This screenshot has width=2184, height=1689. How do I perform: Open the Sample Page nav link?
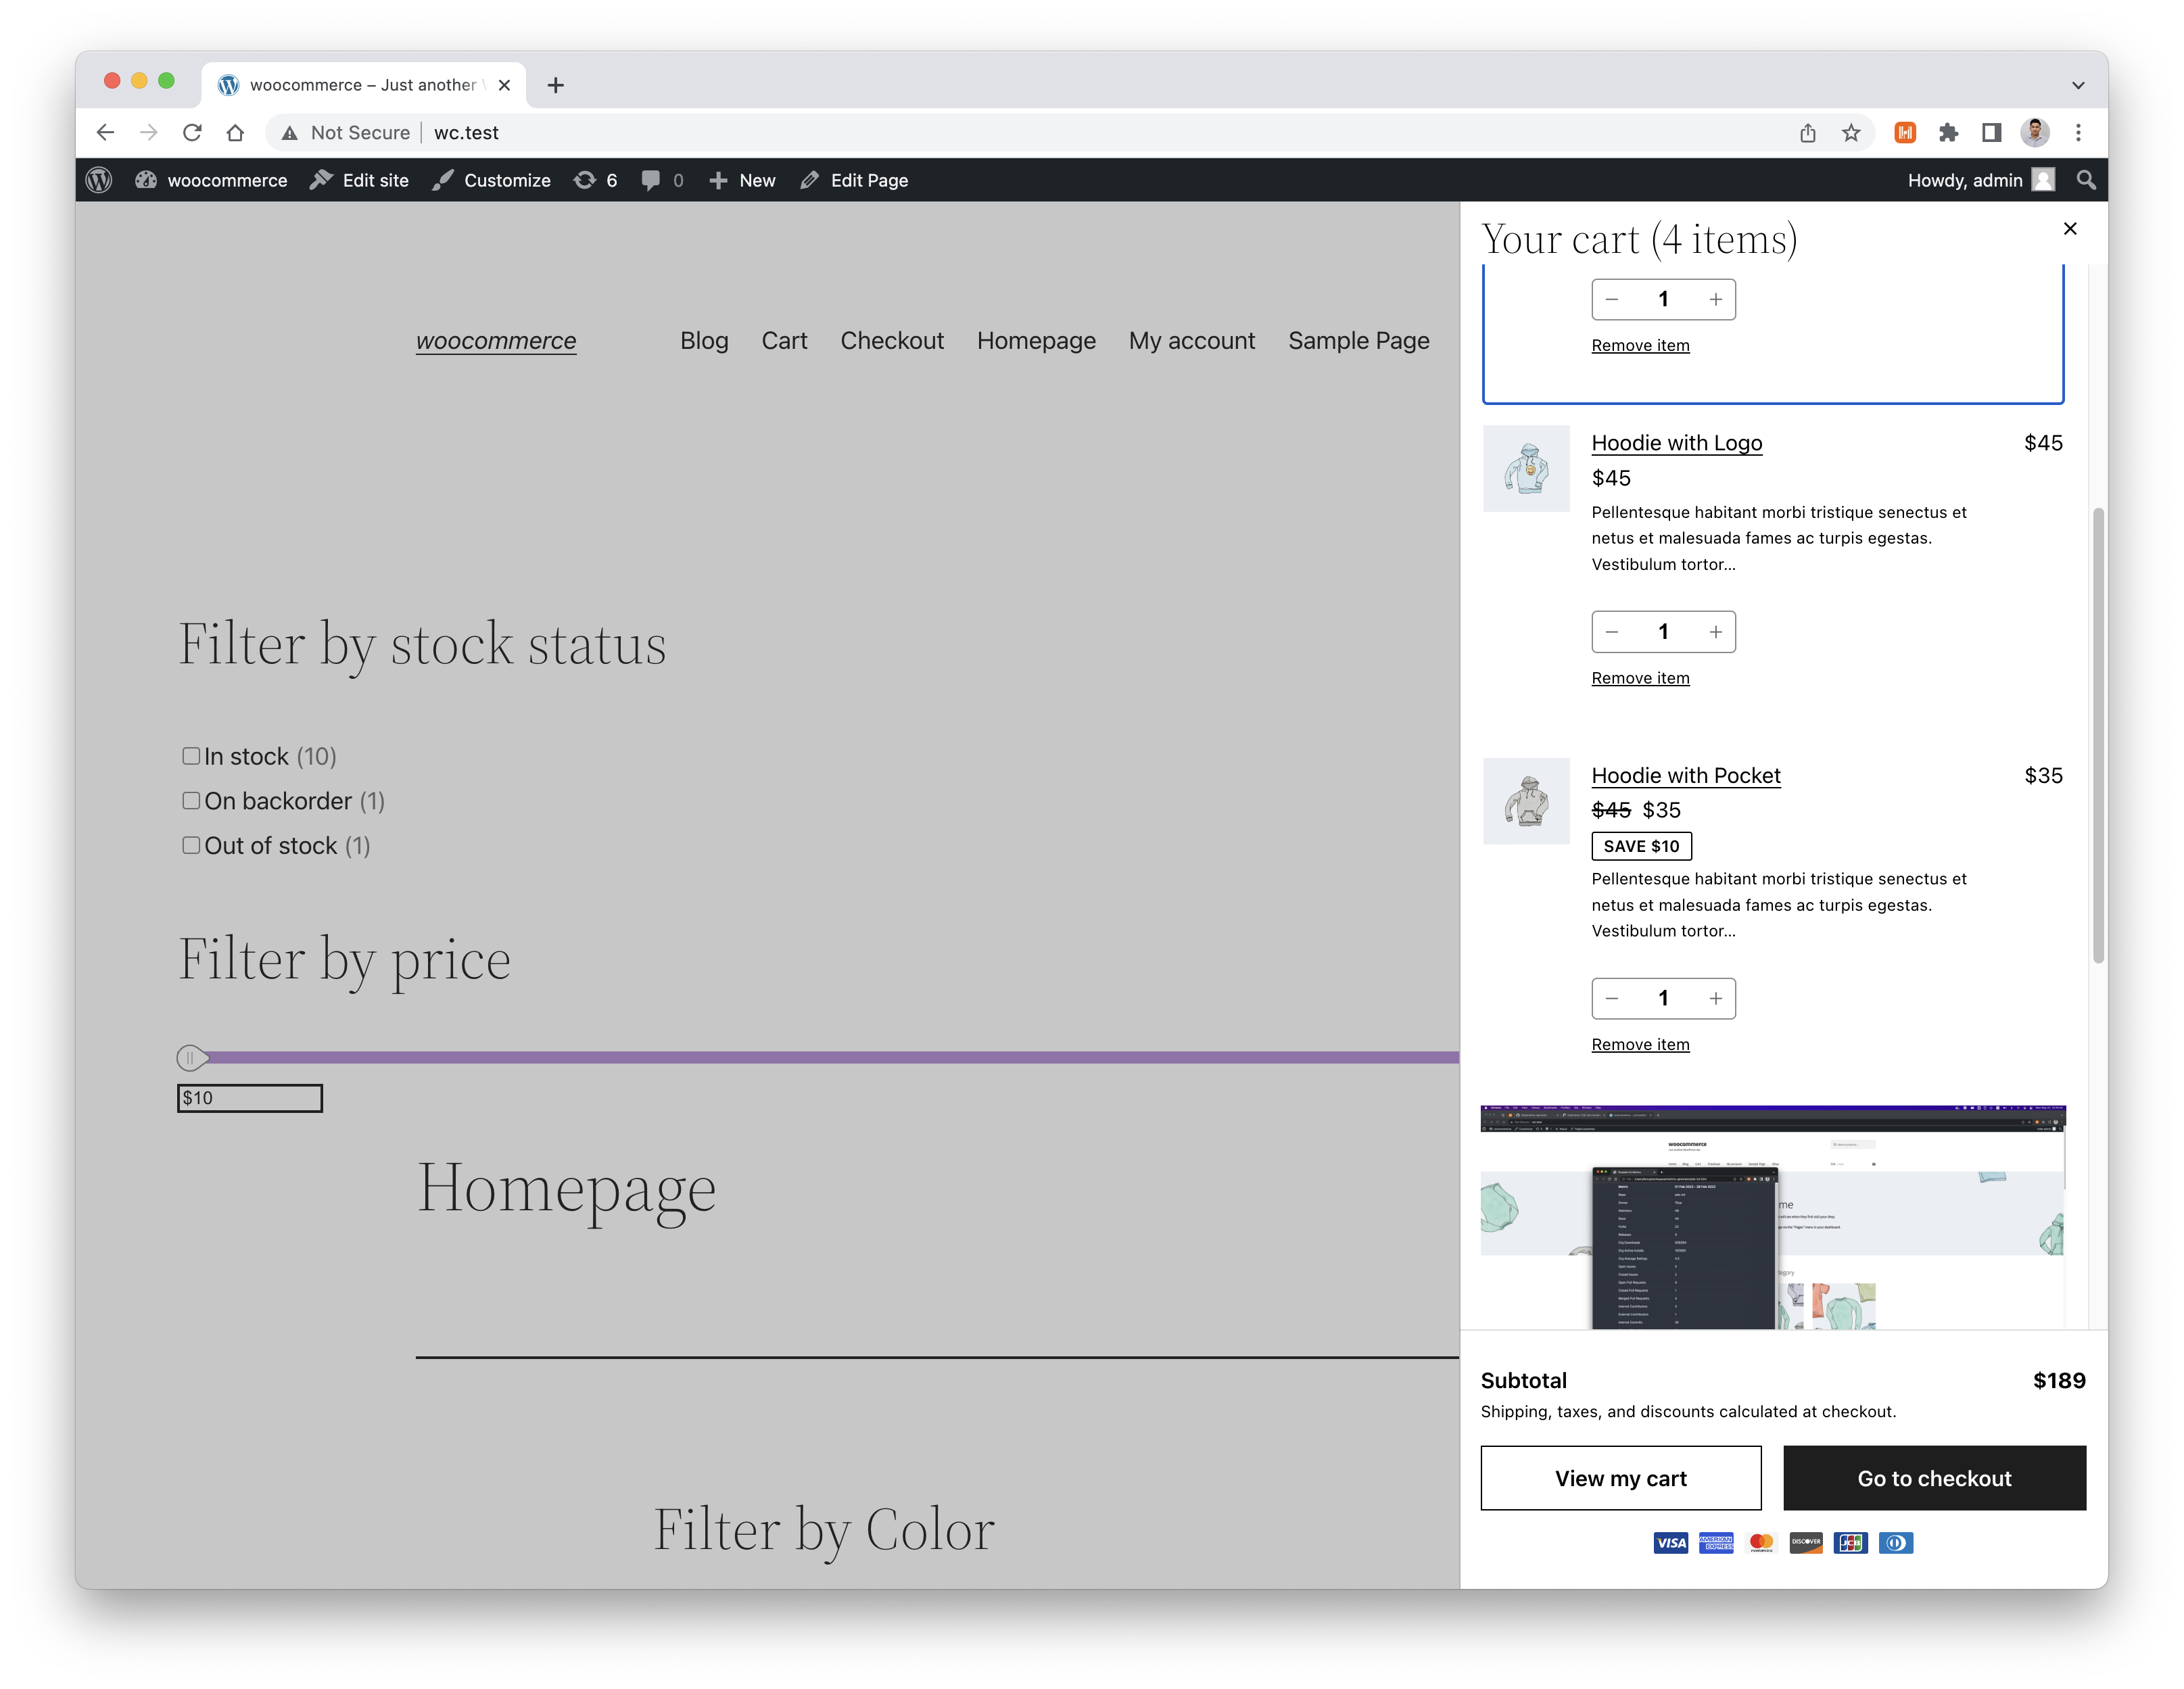click(1359, 341)
